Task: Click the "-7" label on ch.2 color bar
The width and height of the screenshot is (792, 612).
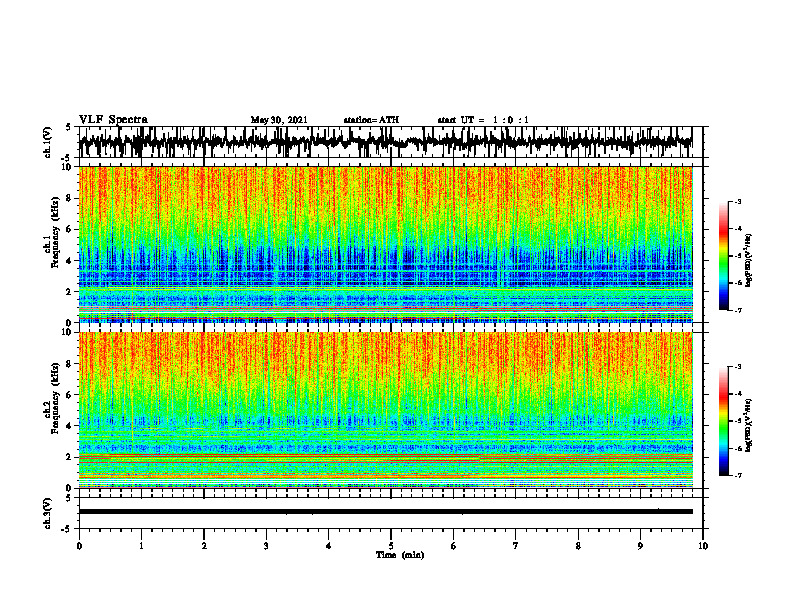Action: pyautogui.click(x=737, y=475)
